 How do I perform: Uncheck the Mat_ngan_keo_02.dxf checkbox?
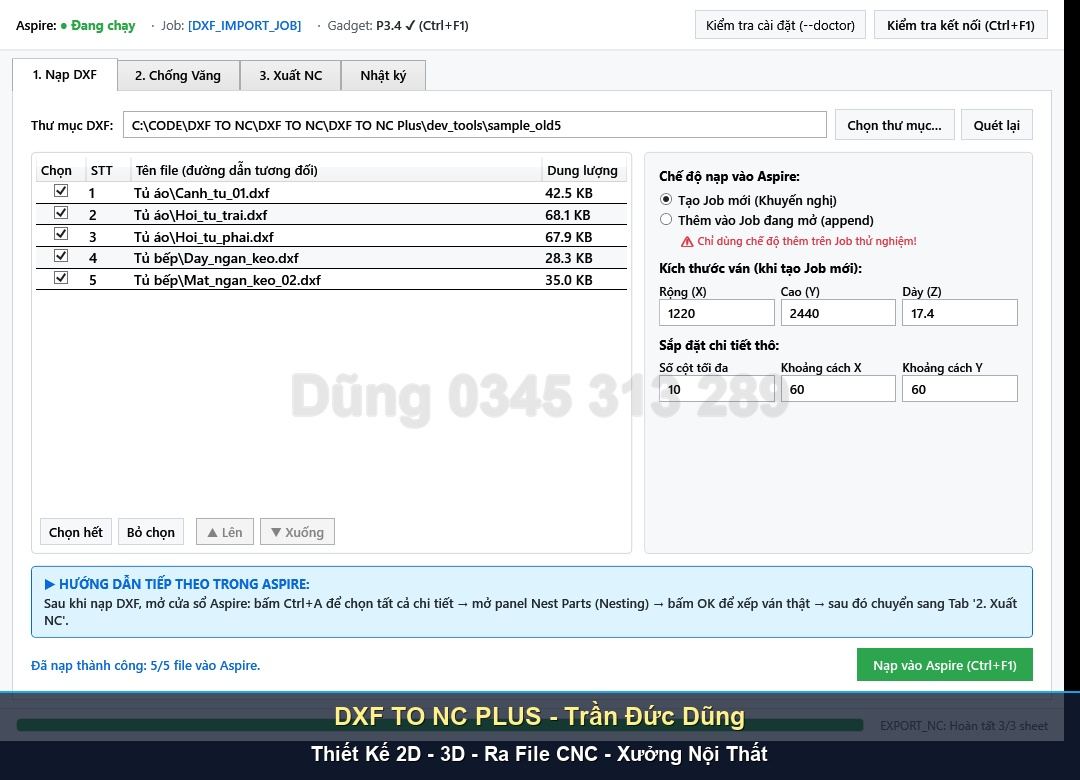point(61,278)
